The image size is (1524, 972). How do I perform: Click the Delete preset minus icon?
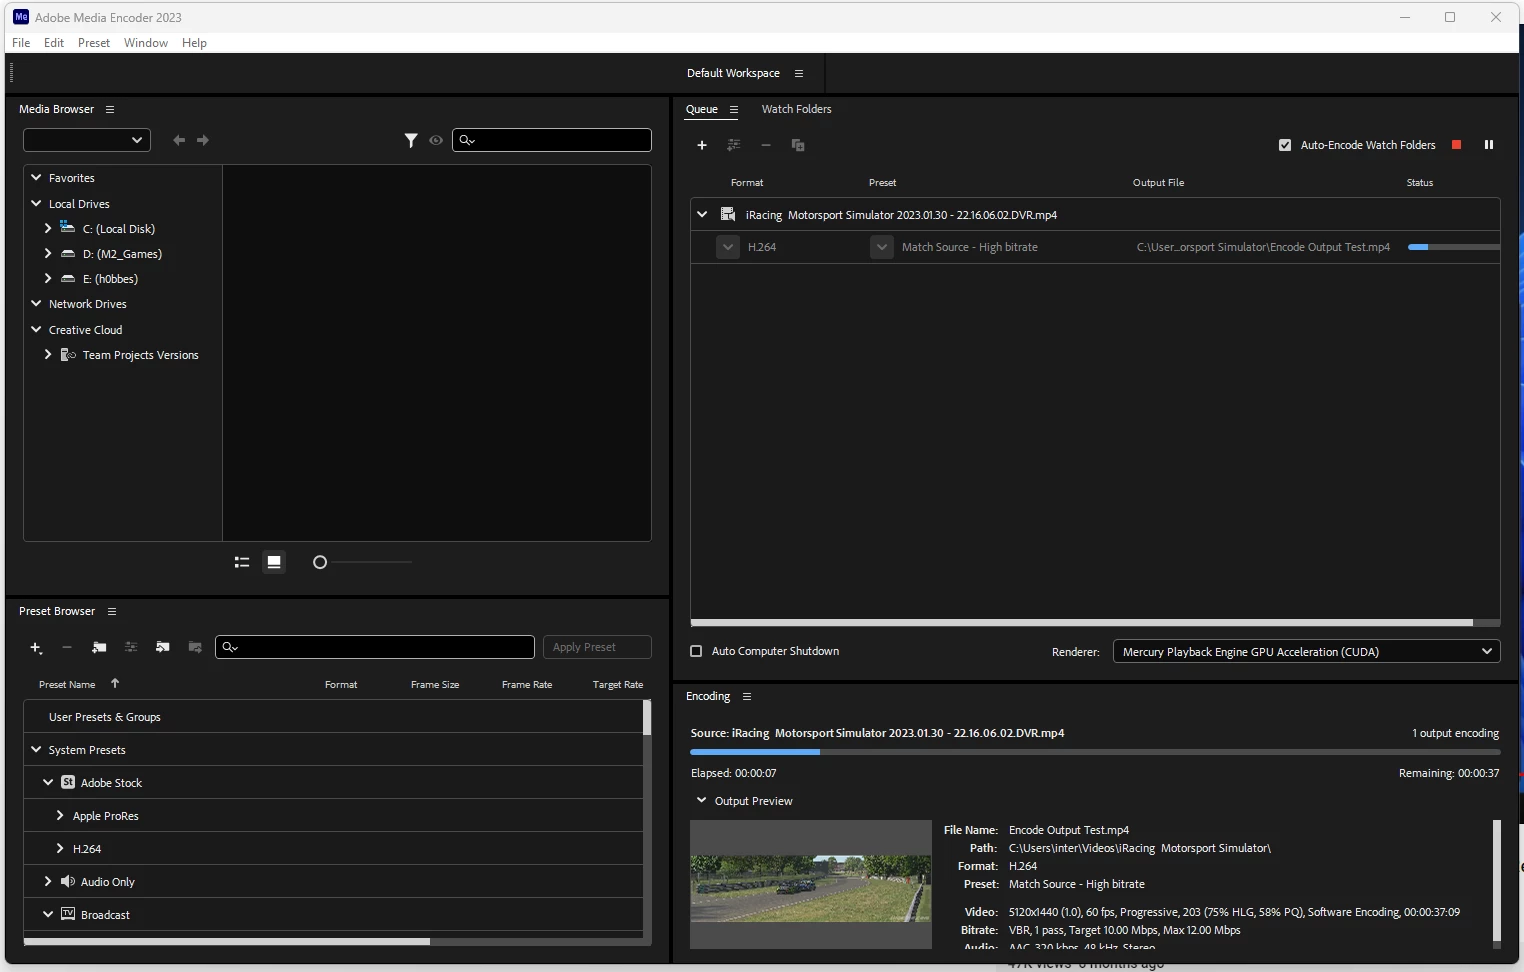pyautogui.click(x=67, y=648)
